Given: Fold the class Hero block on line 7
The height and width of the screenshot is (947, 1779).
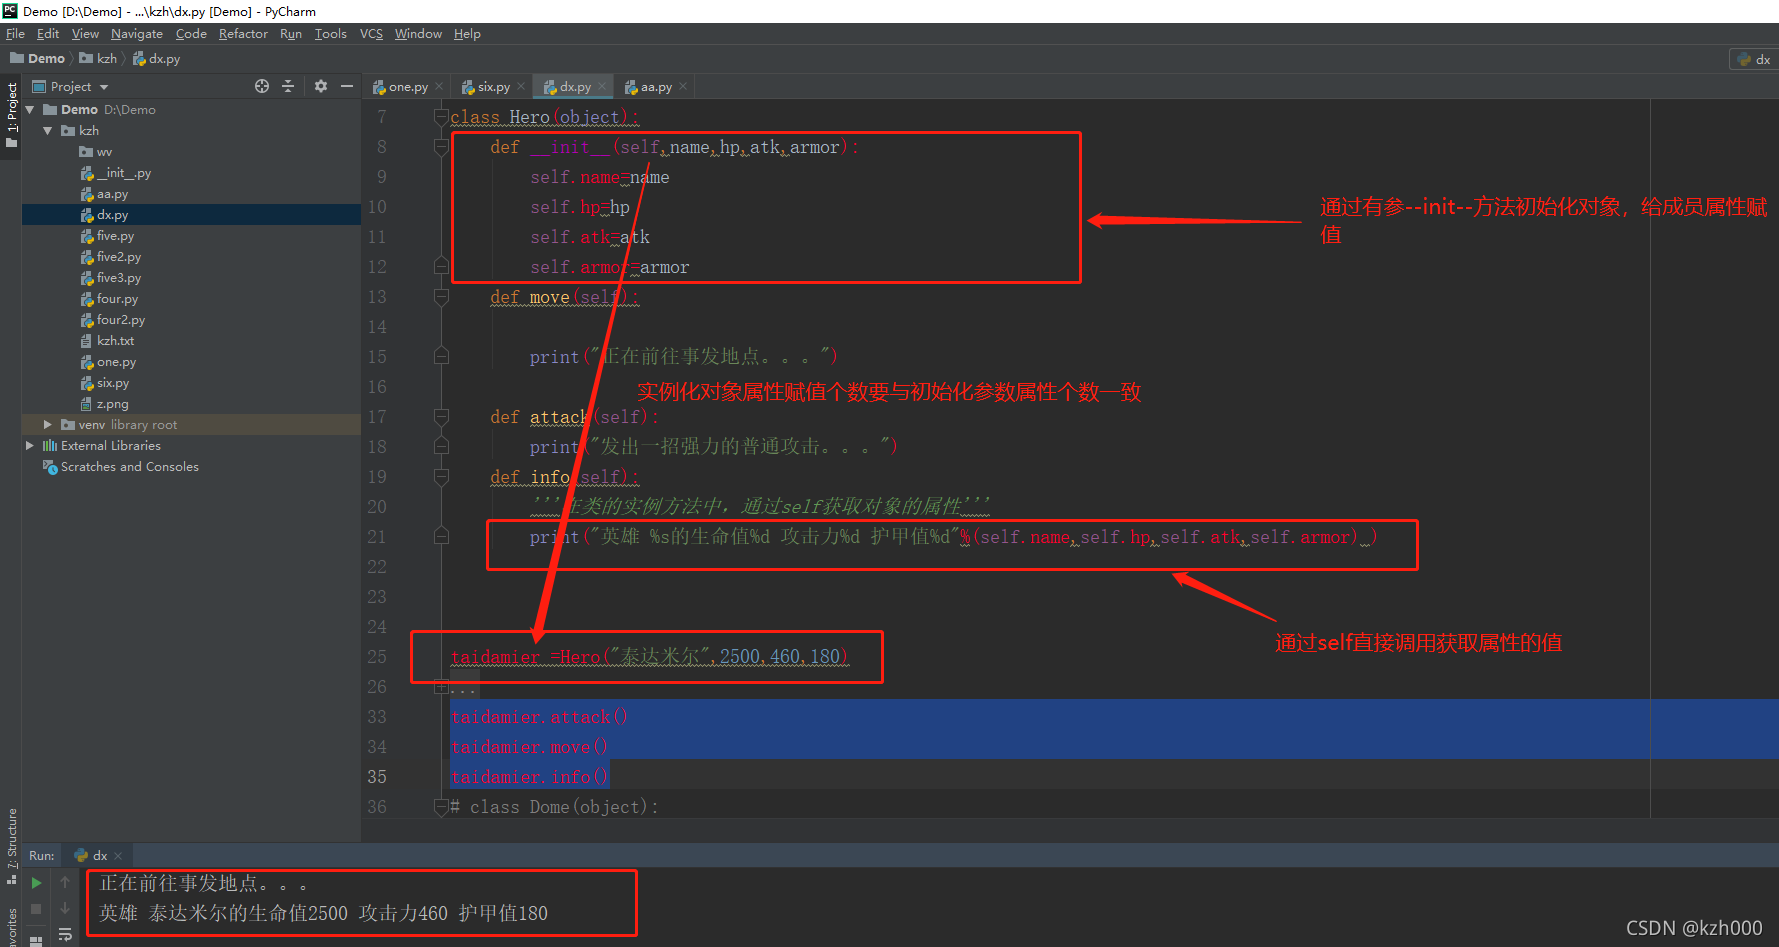Looking at the screenshot, I should (x=441, y=117).
